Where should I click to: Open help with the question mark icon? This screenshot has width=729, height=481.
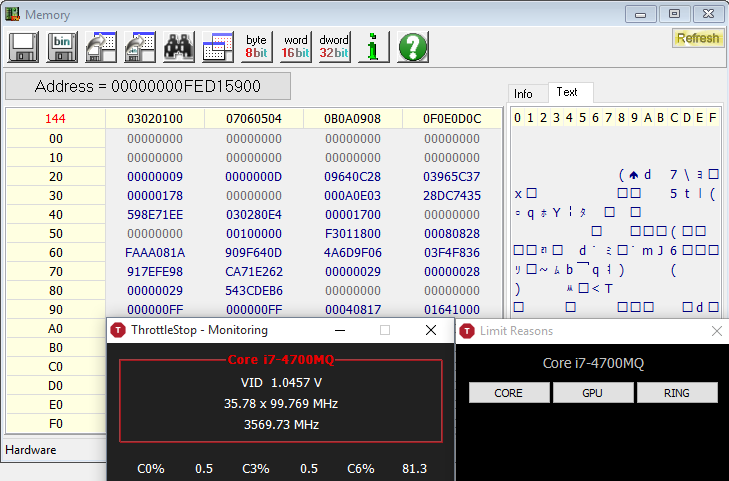(x=412, y=47)
